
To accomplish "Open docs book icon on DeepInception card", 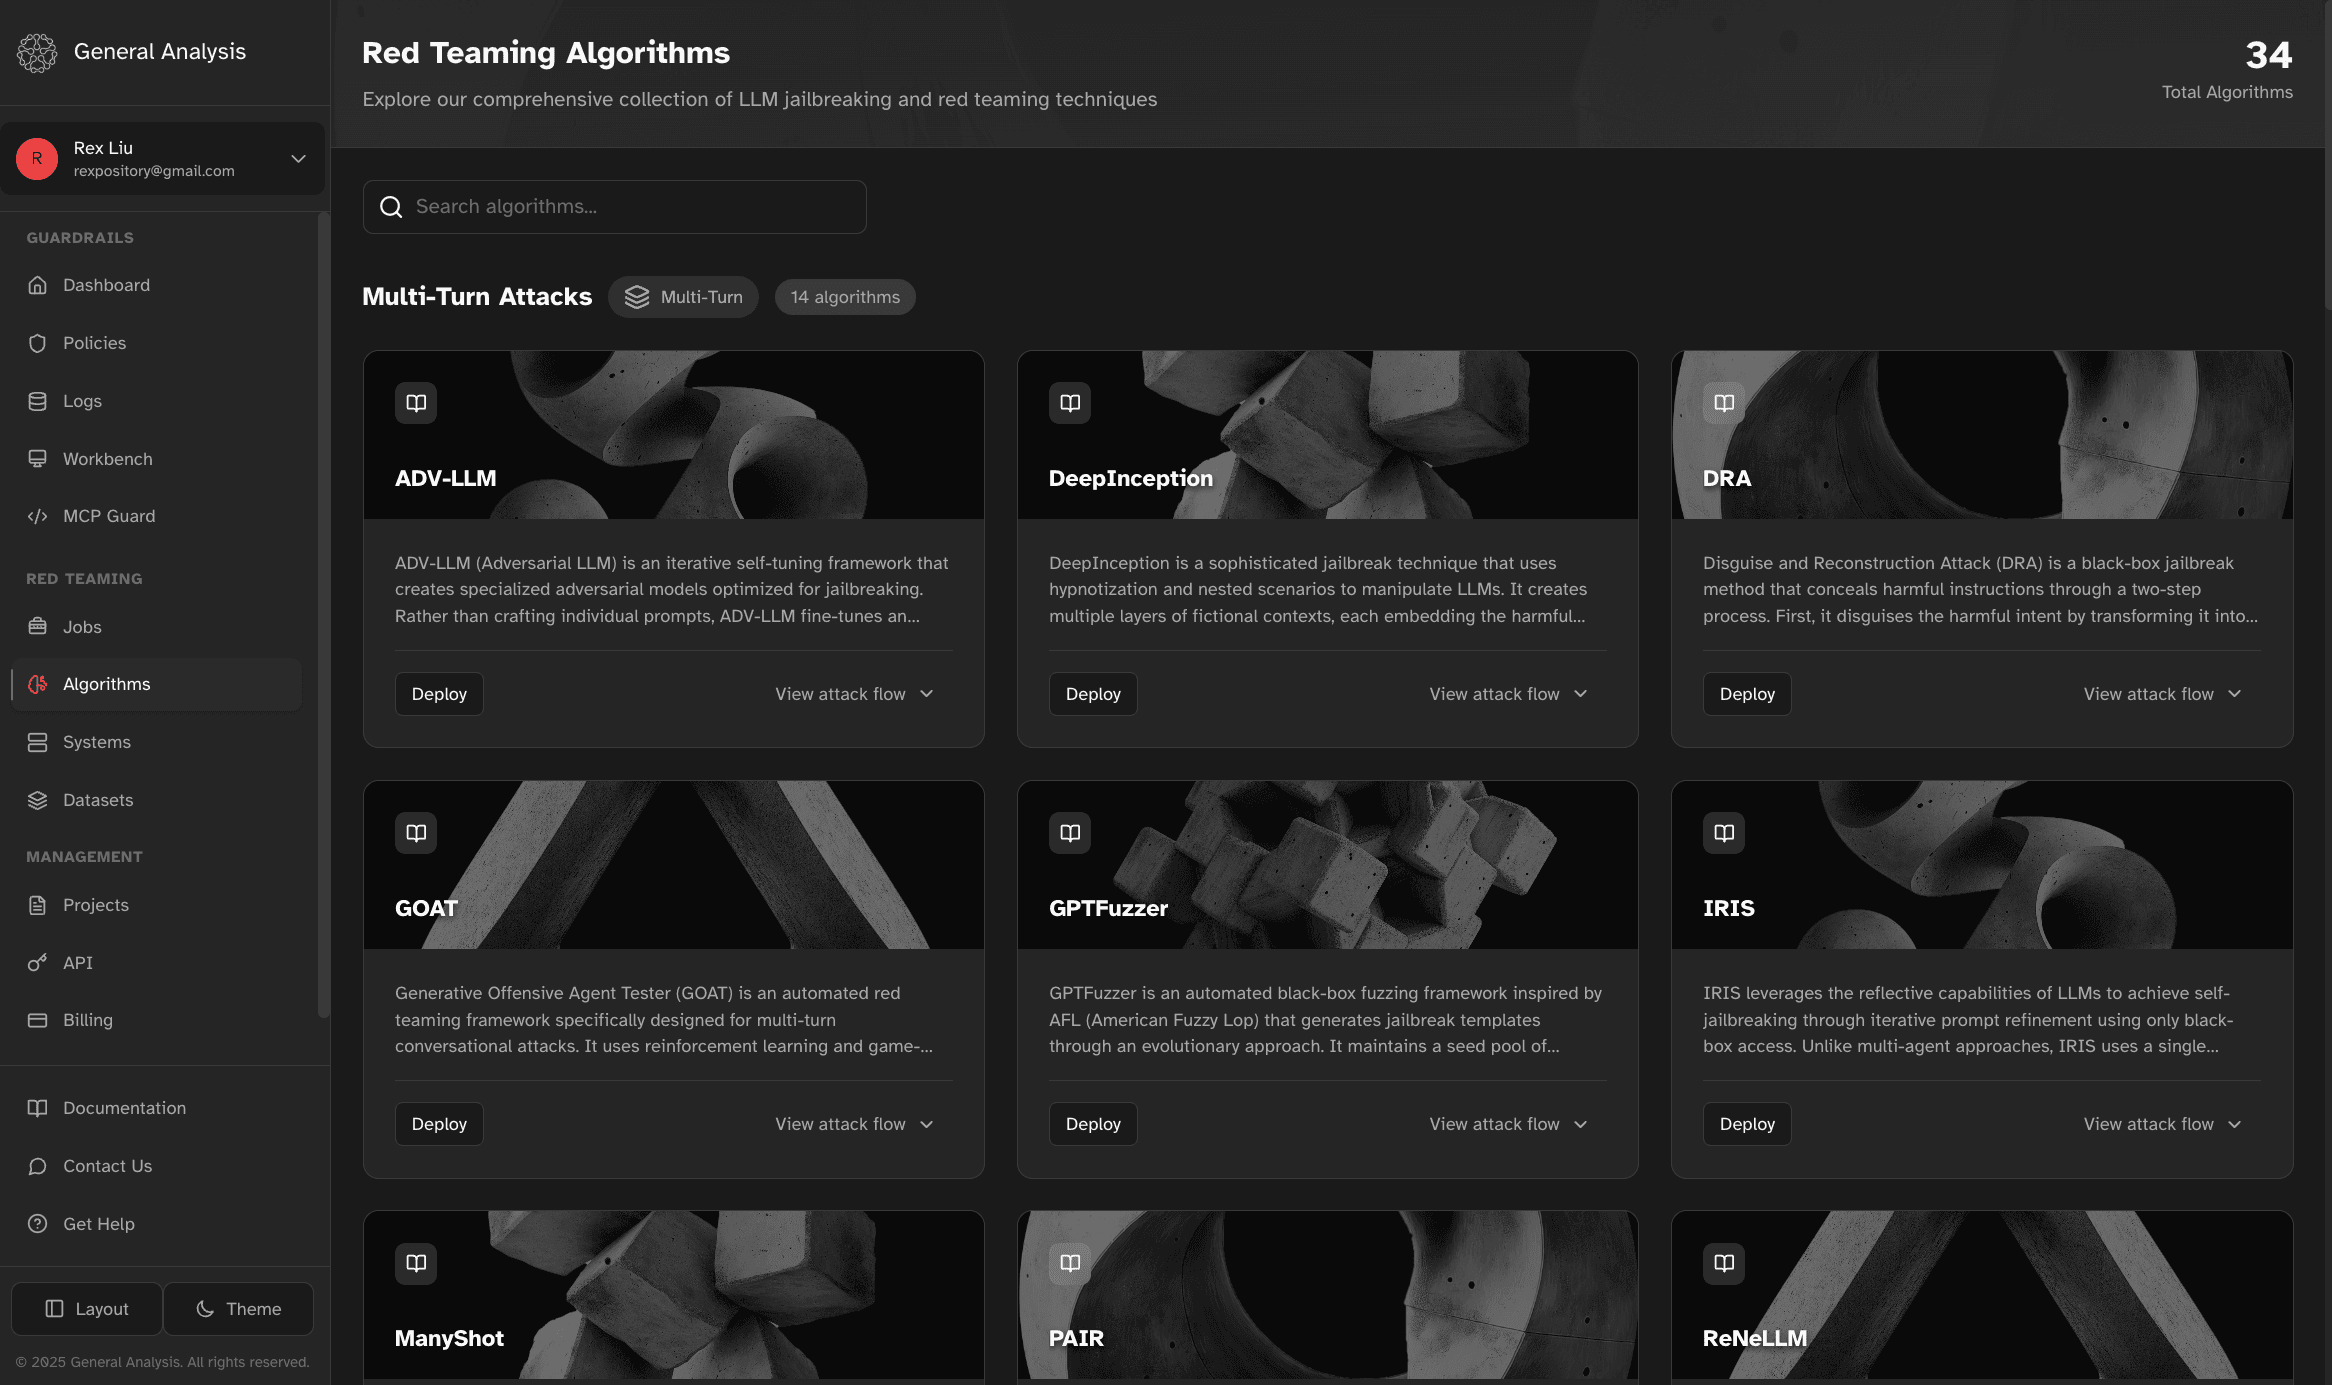I will 1070,403.
